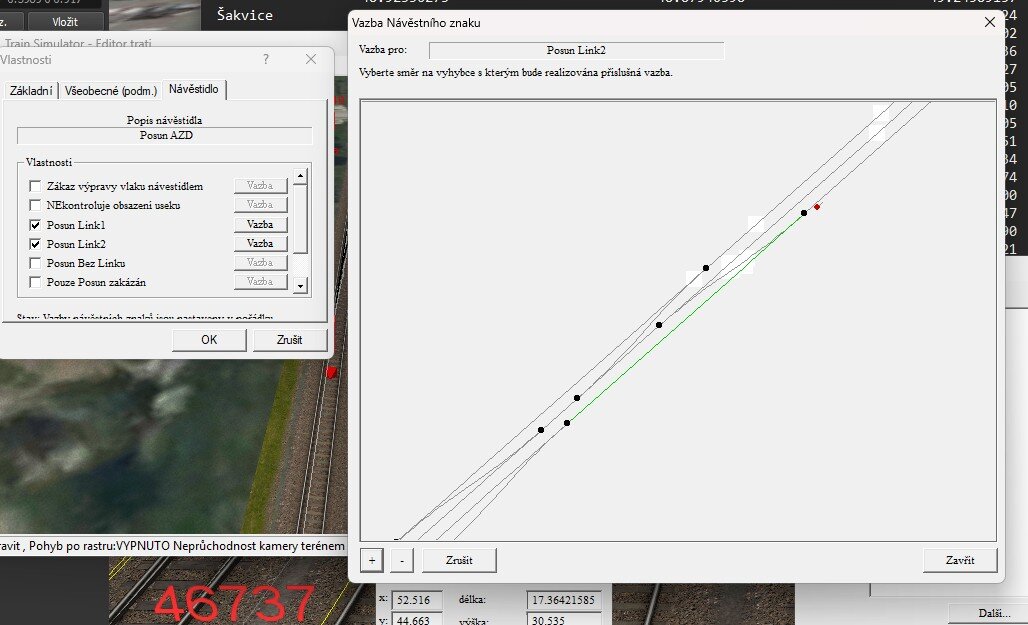Image resolution: width=1028 pixels, height=625 pixels.
Task: Zoom out the track diagram with minus
Action: [x=402, y=560]
